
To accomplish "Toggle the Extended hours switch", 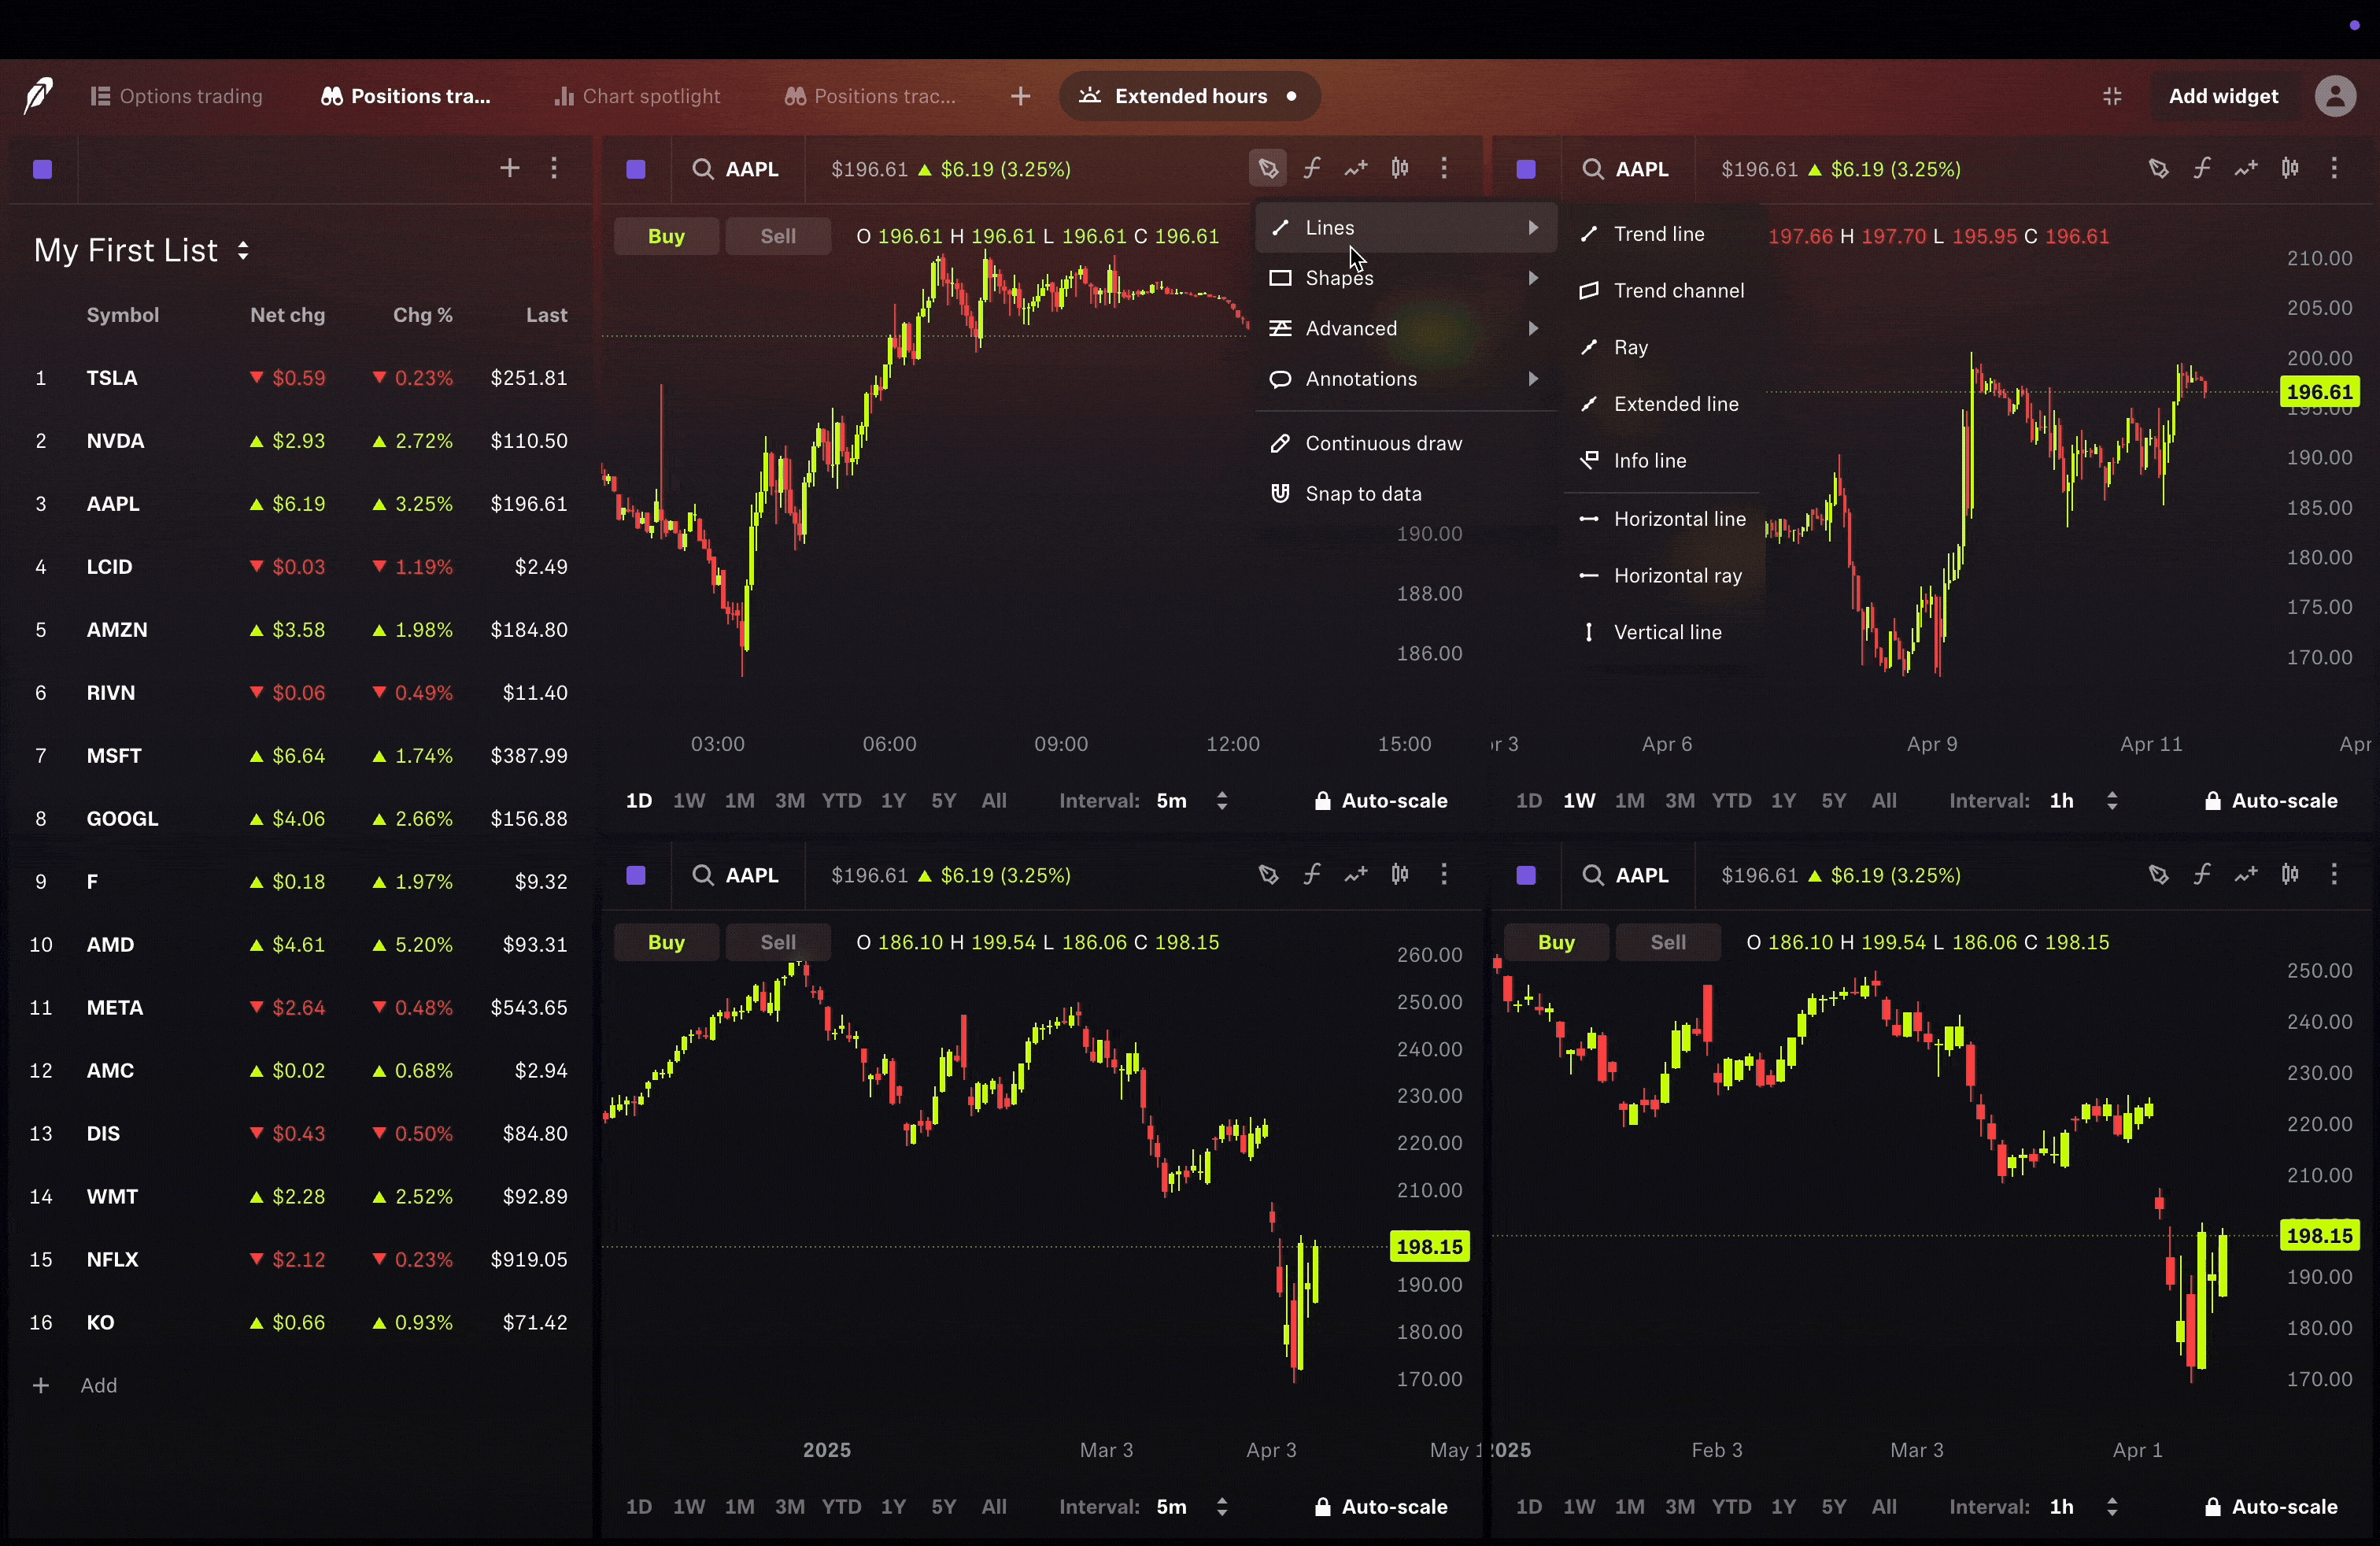I will (x=1190, y=96).
